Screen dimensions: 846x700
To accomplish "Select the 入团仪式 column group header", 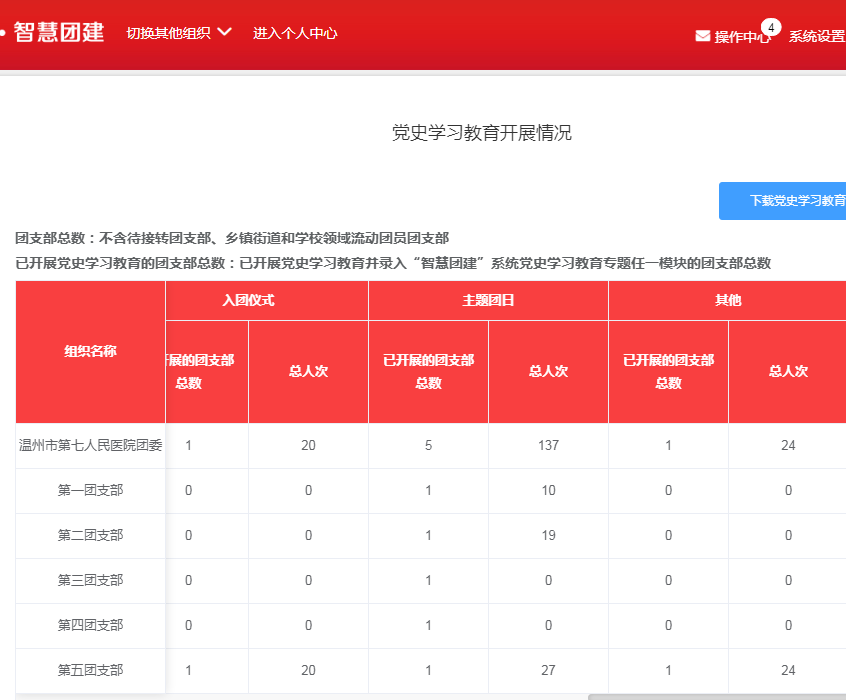I will (x=248, y=300).
